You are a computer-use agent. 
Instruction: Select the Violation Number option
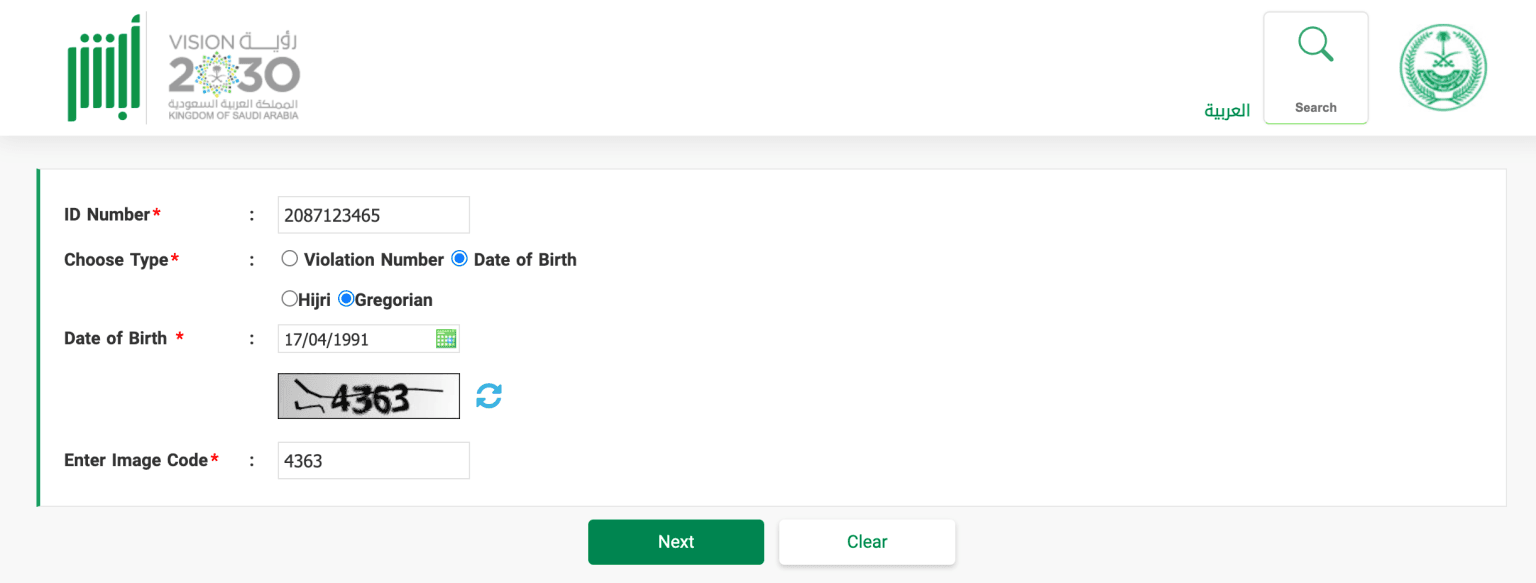[x=290, y=258]
